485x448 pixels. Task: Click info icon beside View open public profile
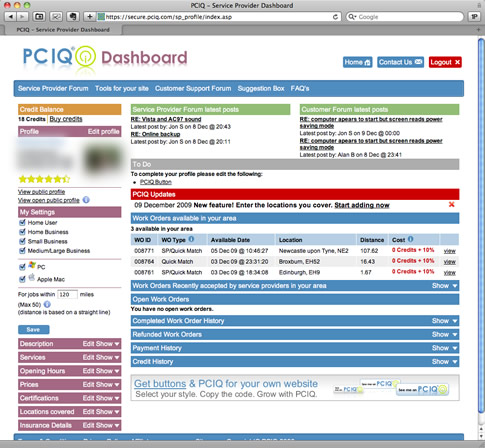point(86,200)
